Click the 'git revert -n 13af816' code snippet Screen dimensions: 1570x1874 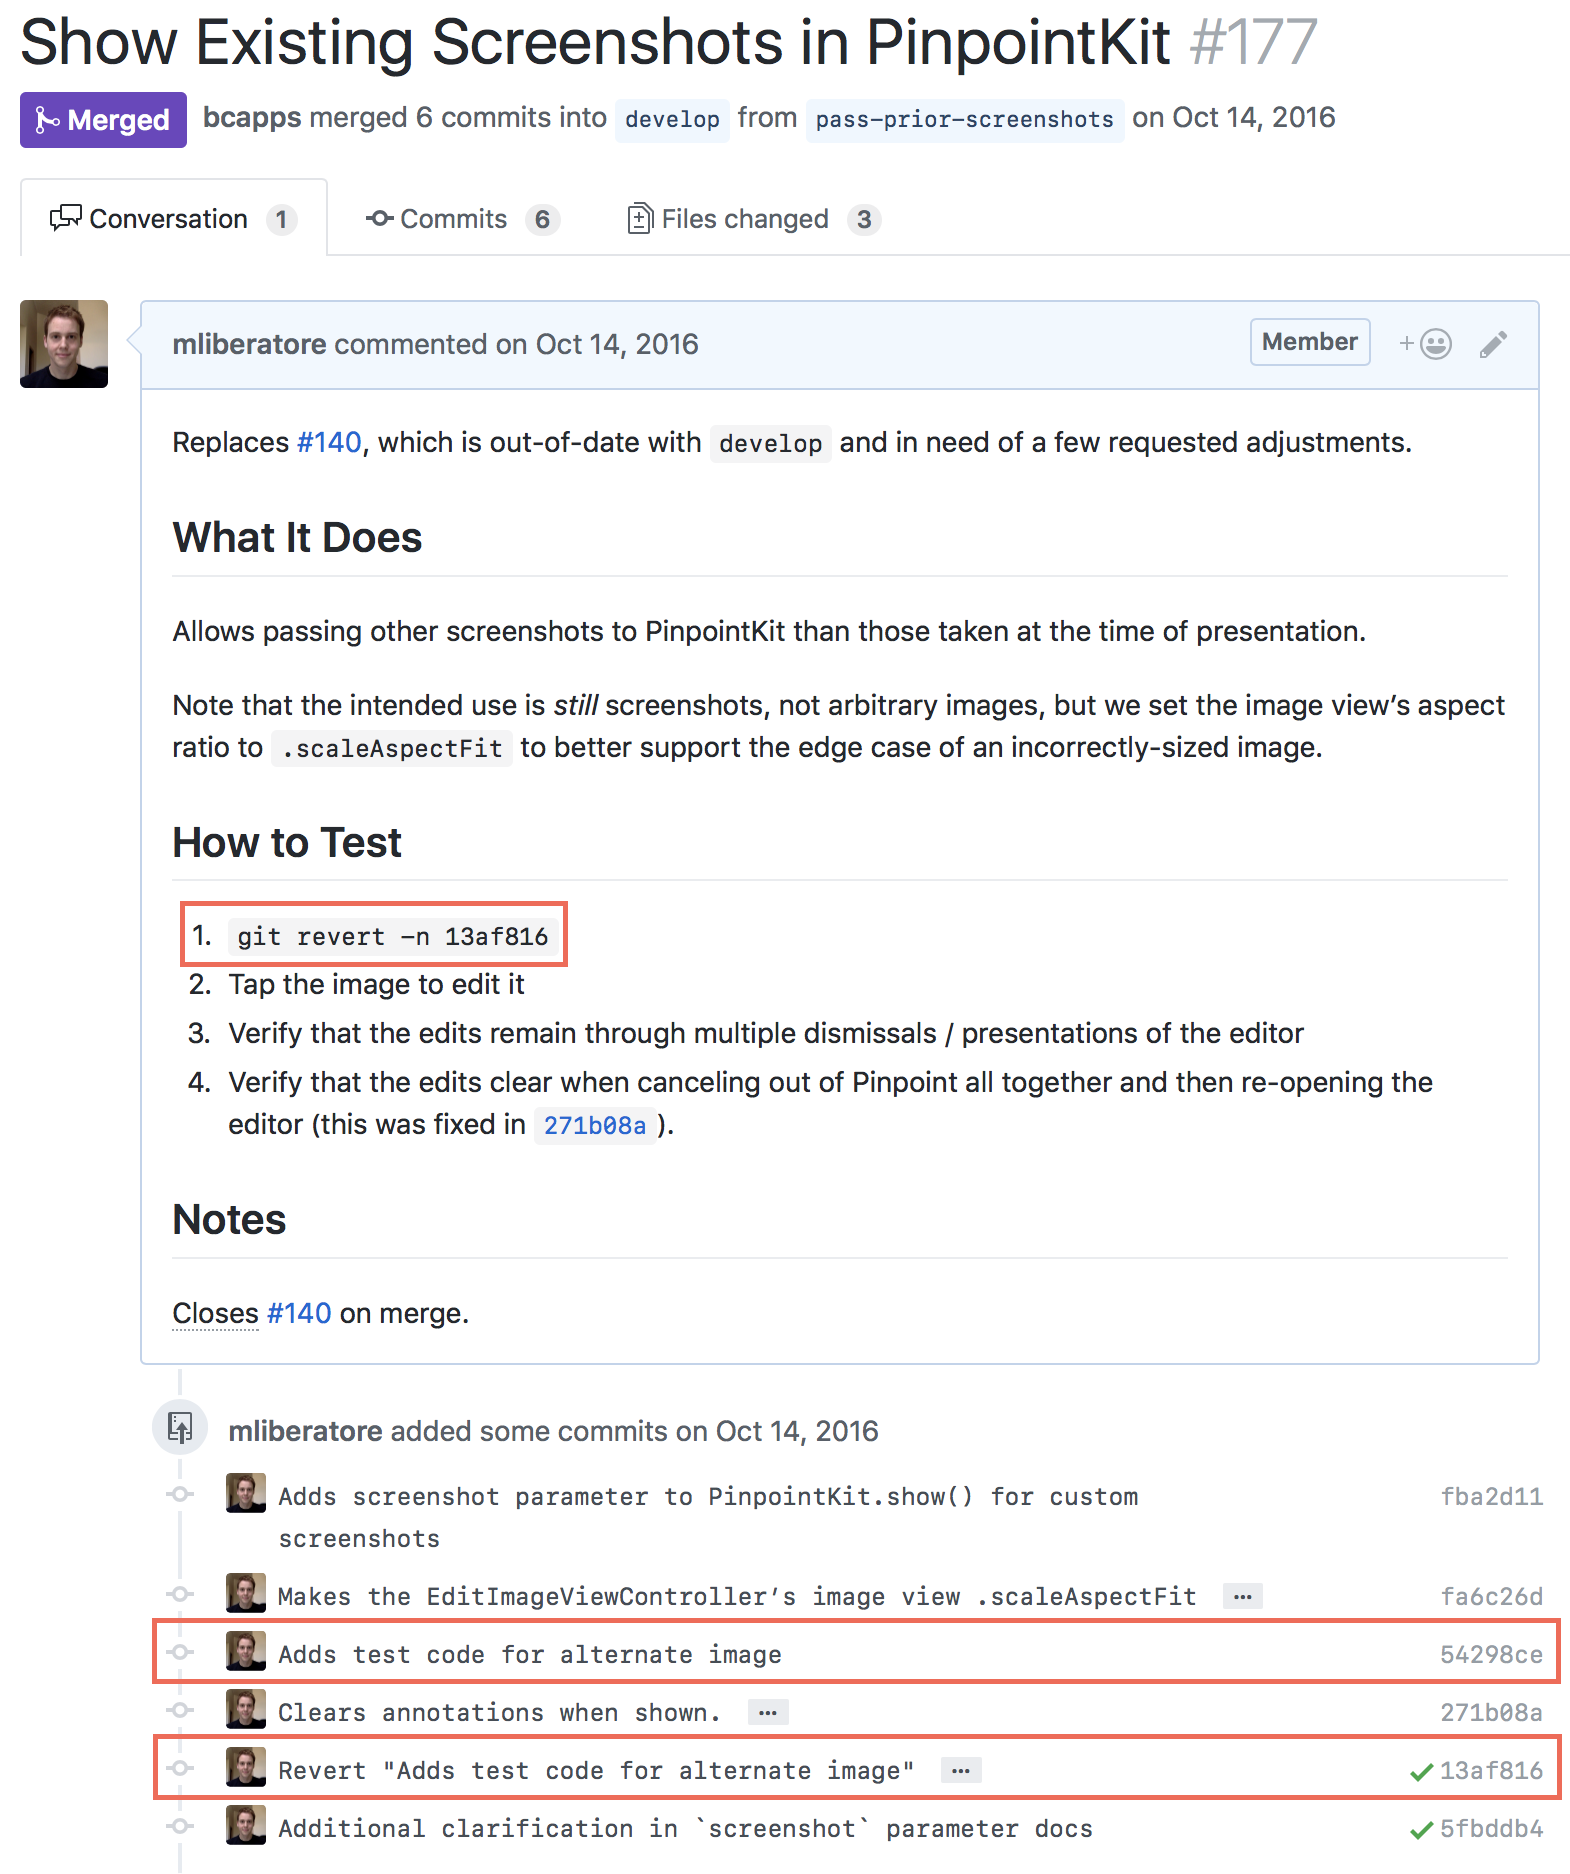click(393, 936)
